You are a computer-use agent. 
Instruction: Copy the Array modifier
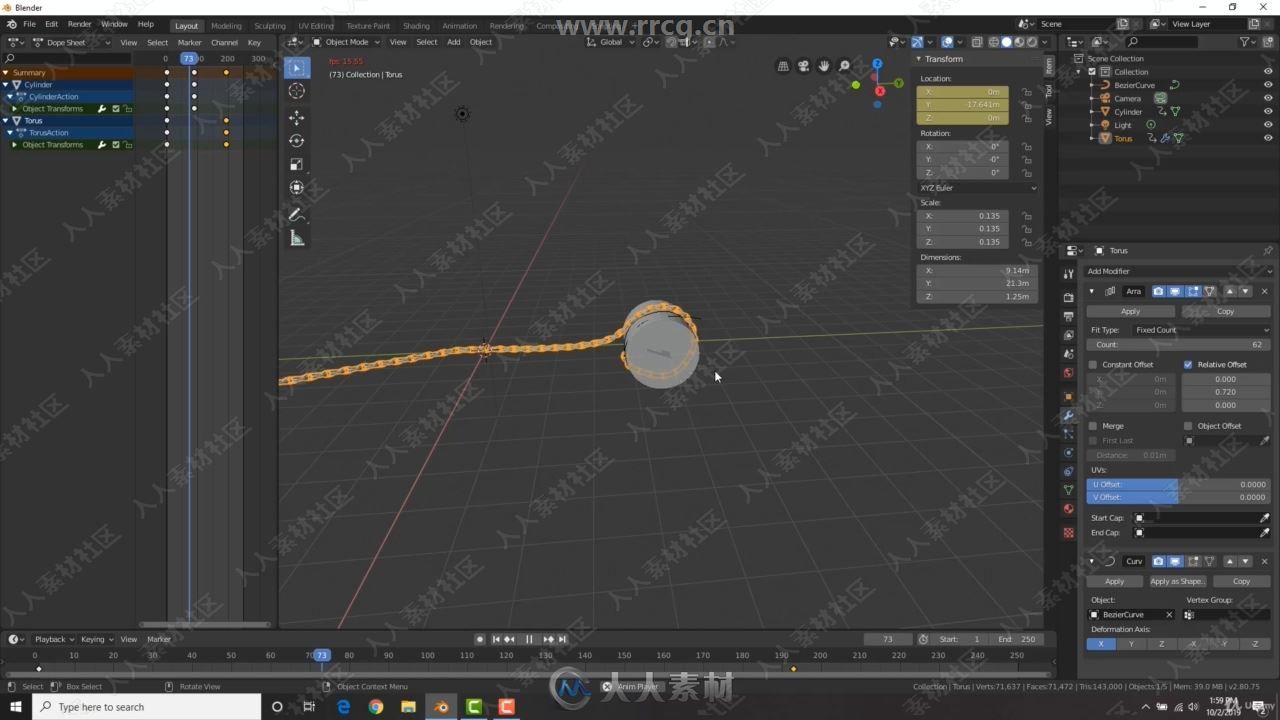click(1225, 311)
